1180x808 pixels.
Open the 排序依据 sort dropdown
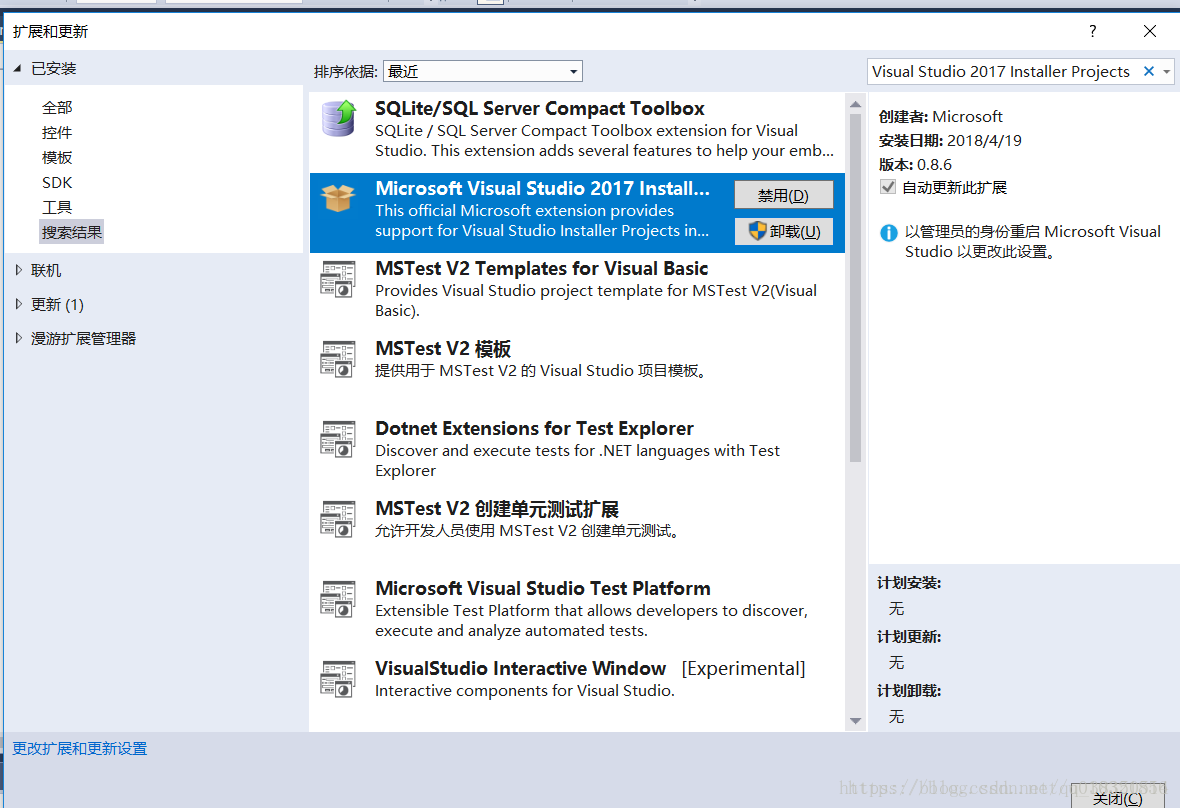[482, 71]
